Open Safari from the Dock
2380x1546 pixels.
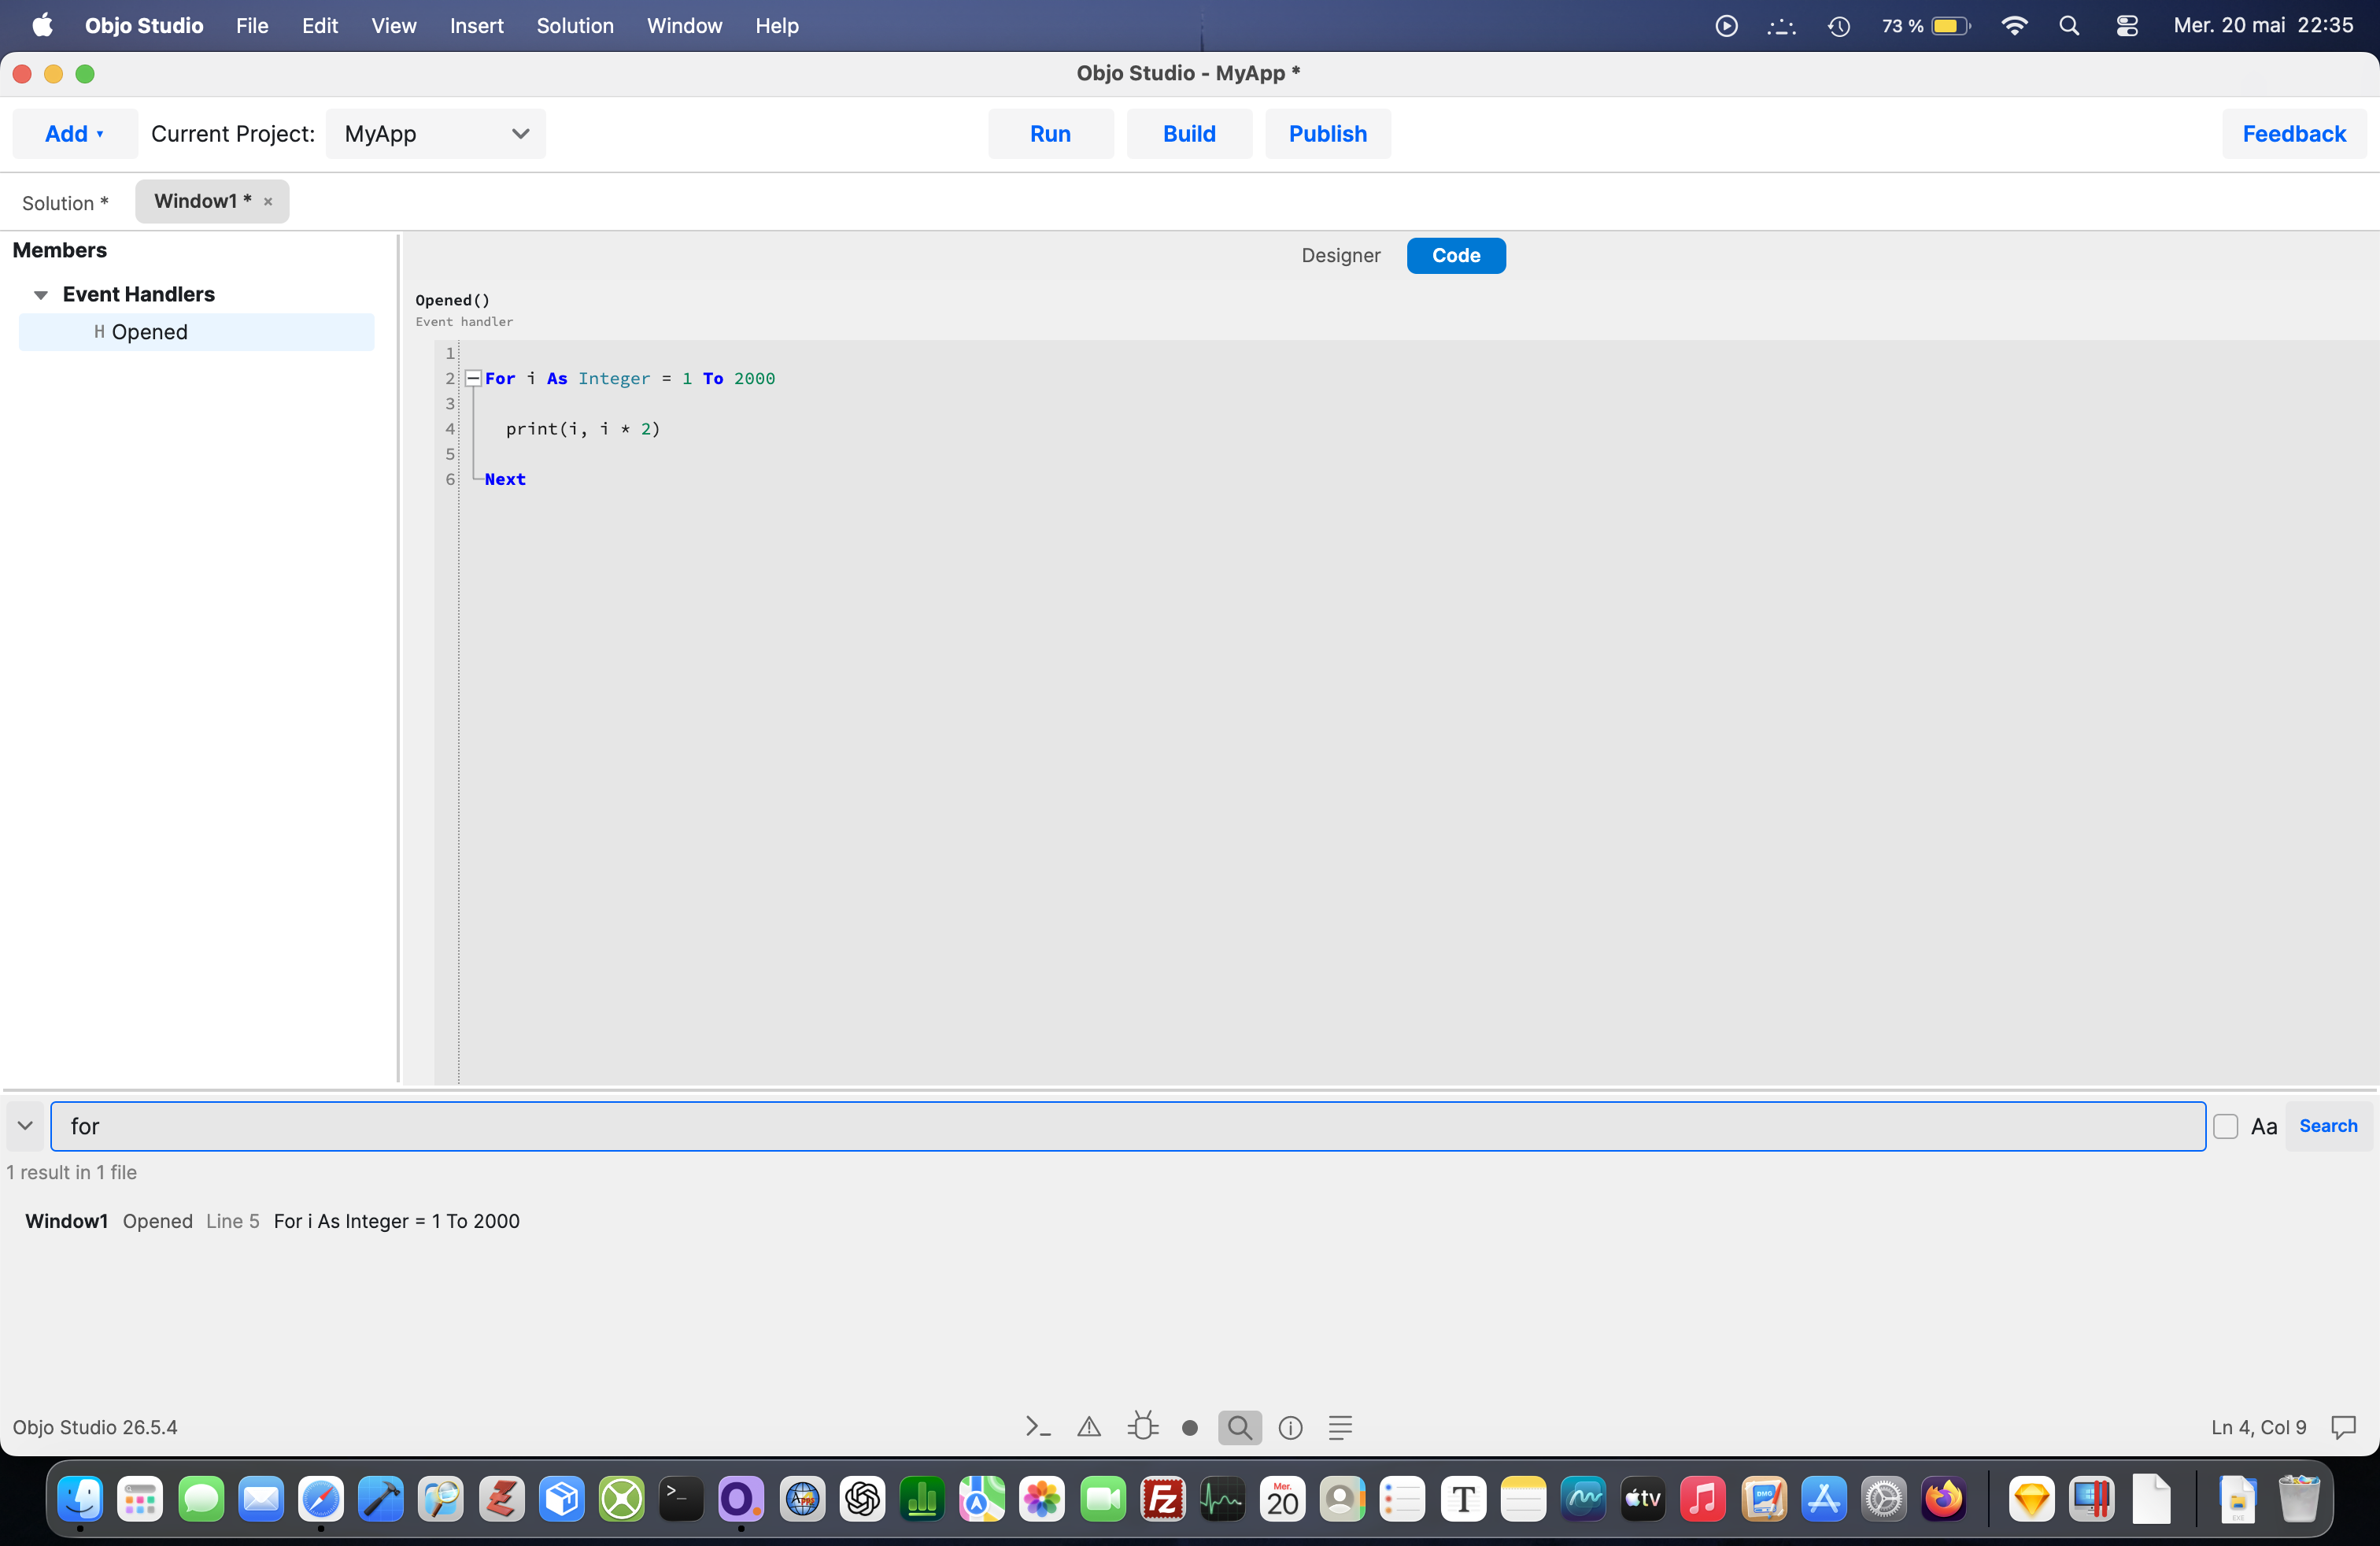(x=321, y=1498)
